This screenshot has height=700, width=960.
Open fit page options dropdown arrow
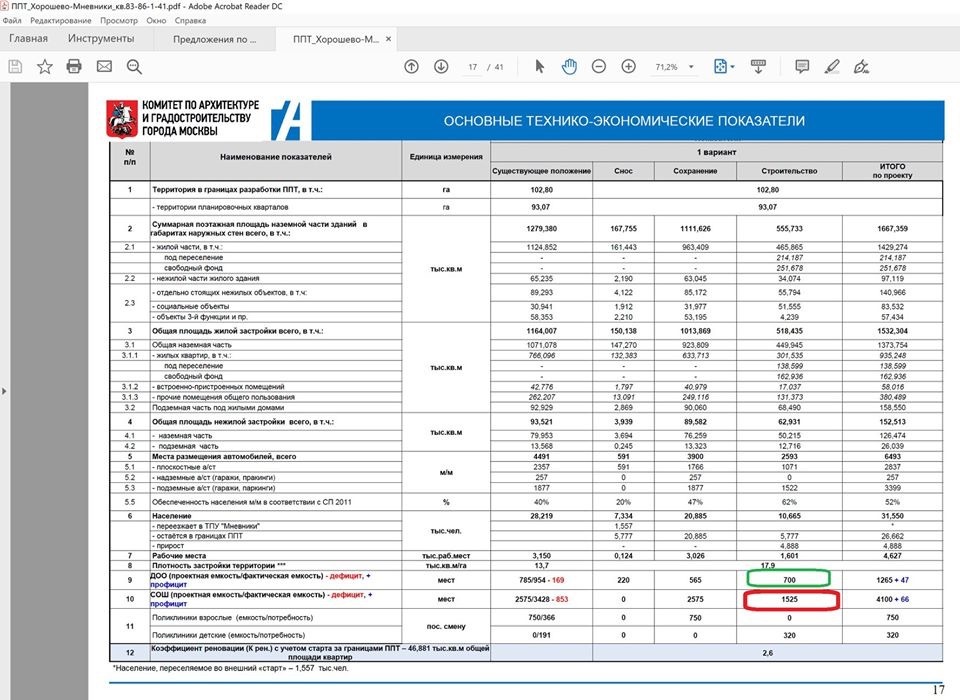733,66
